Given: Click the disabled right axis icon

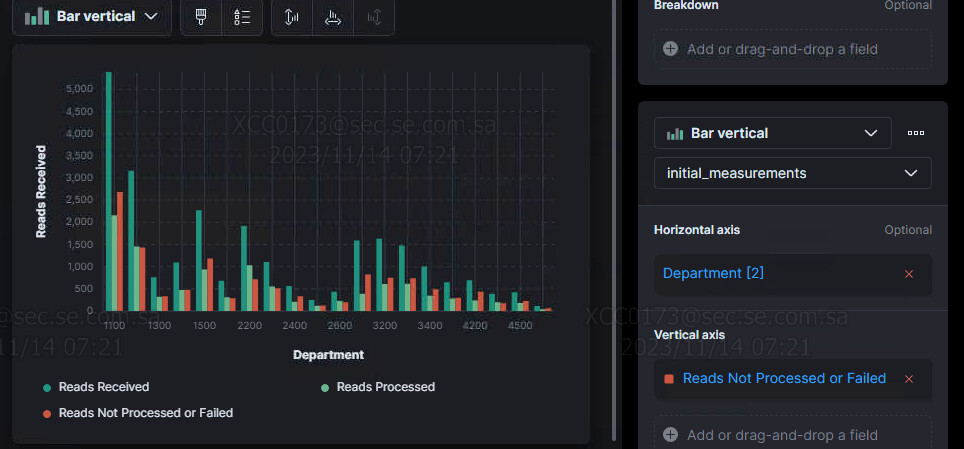Looking at the screenshot, I should [x=374, y=17].
